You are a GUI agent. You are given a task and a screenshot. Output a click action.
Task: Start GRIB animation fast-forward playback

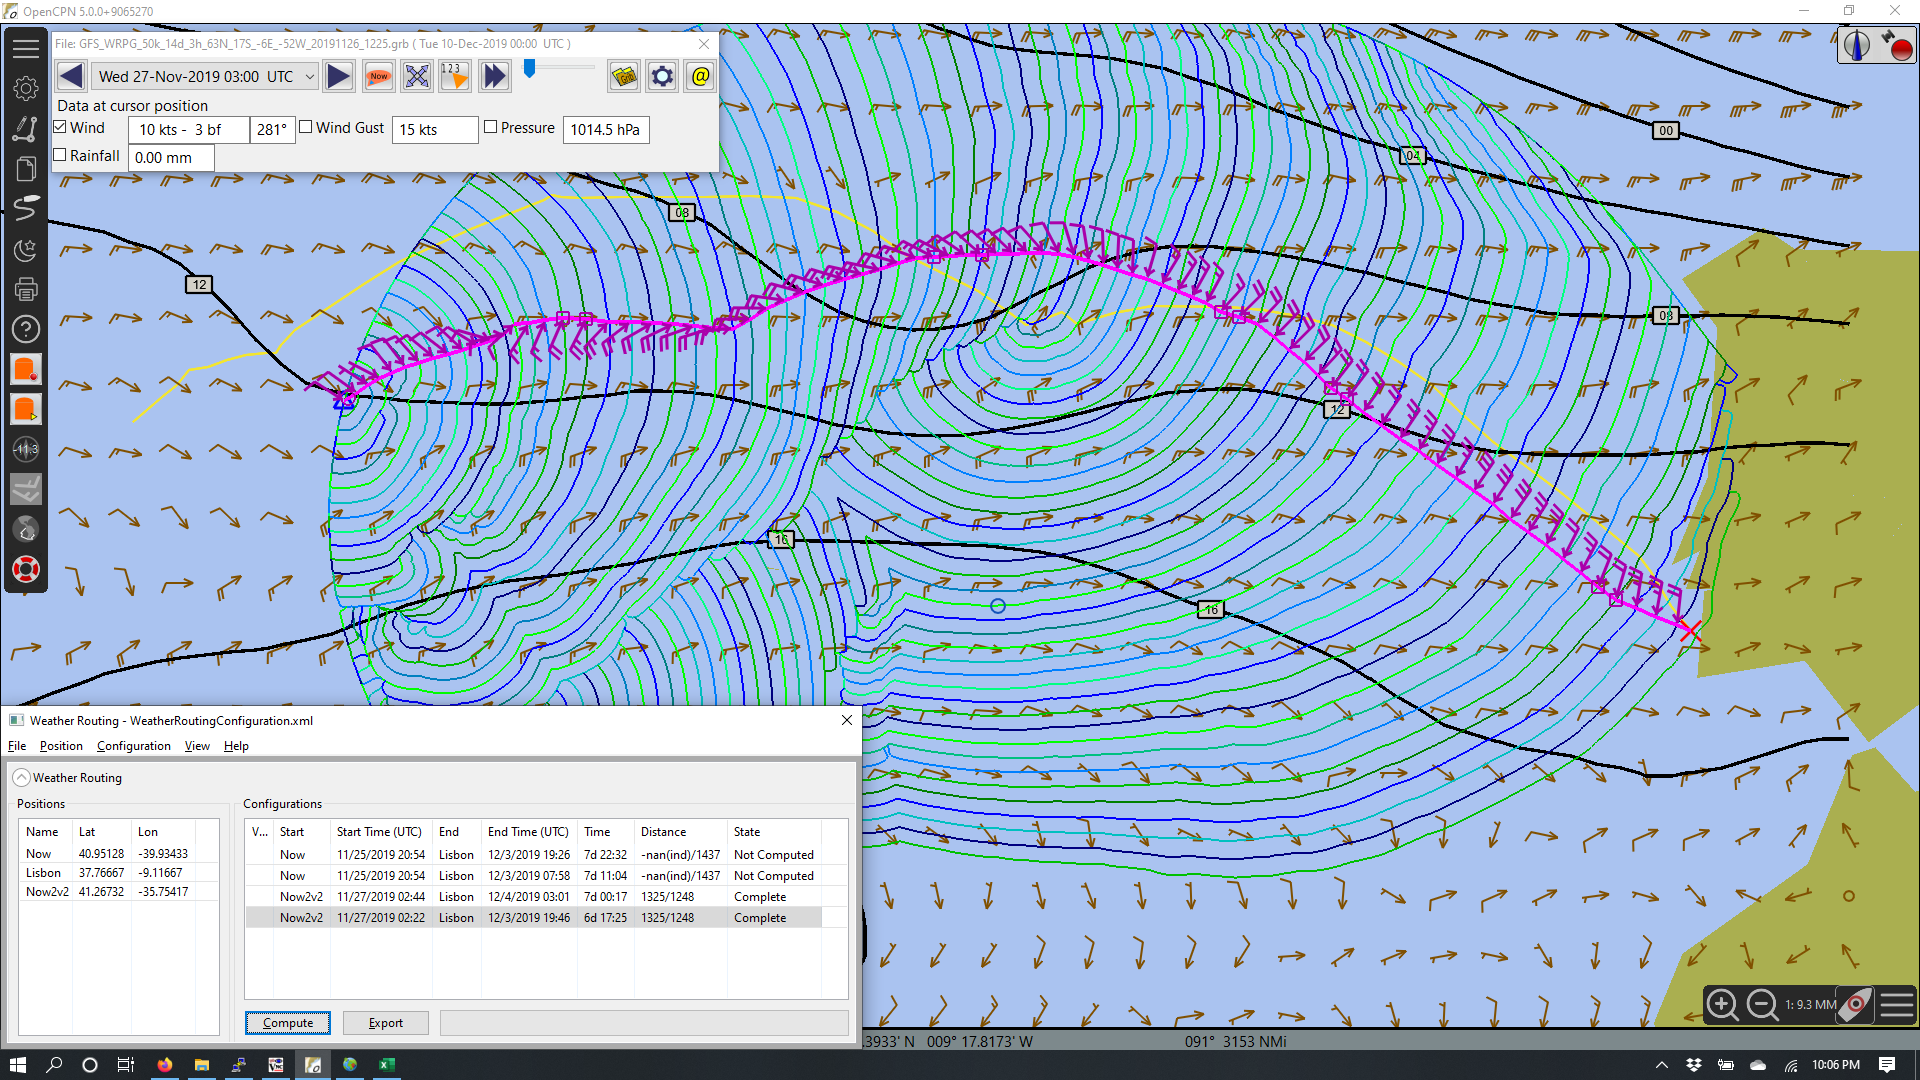coord(494,76)
